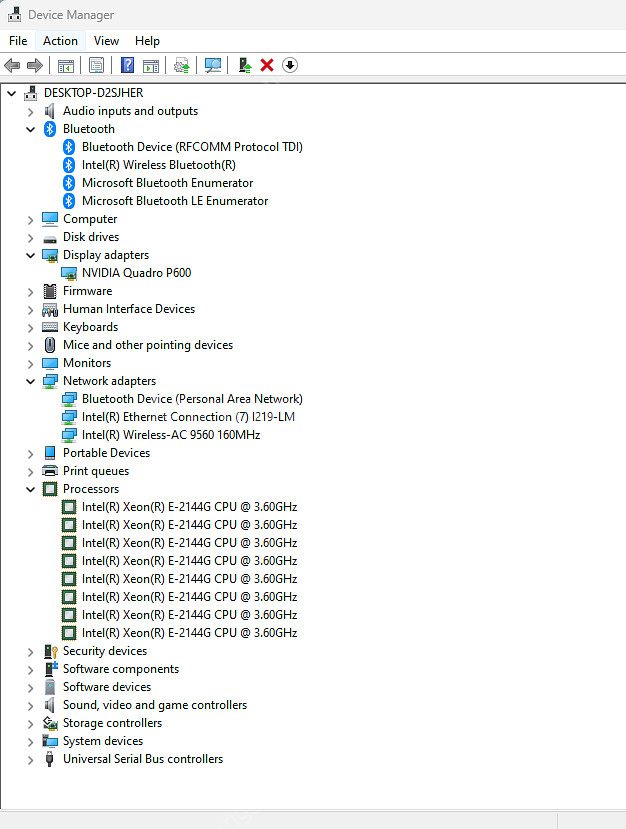Click the Display adapters category icon
Screen dimensions: 626x829
click(50, 255)
